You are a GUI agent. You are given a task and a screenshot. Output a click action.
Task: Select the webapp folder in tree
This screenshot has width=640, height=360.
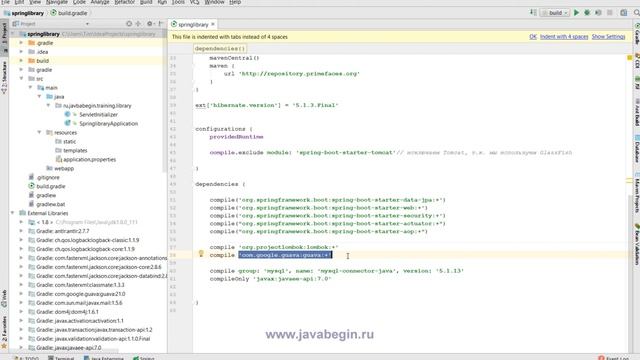pyautogui.click(x=64, y=169)
